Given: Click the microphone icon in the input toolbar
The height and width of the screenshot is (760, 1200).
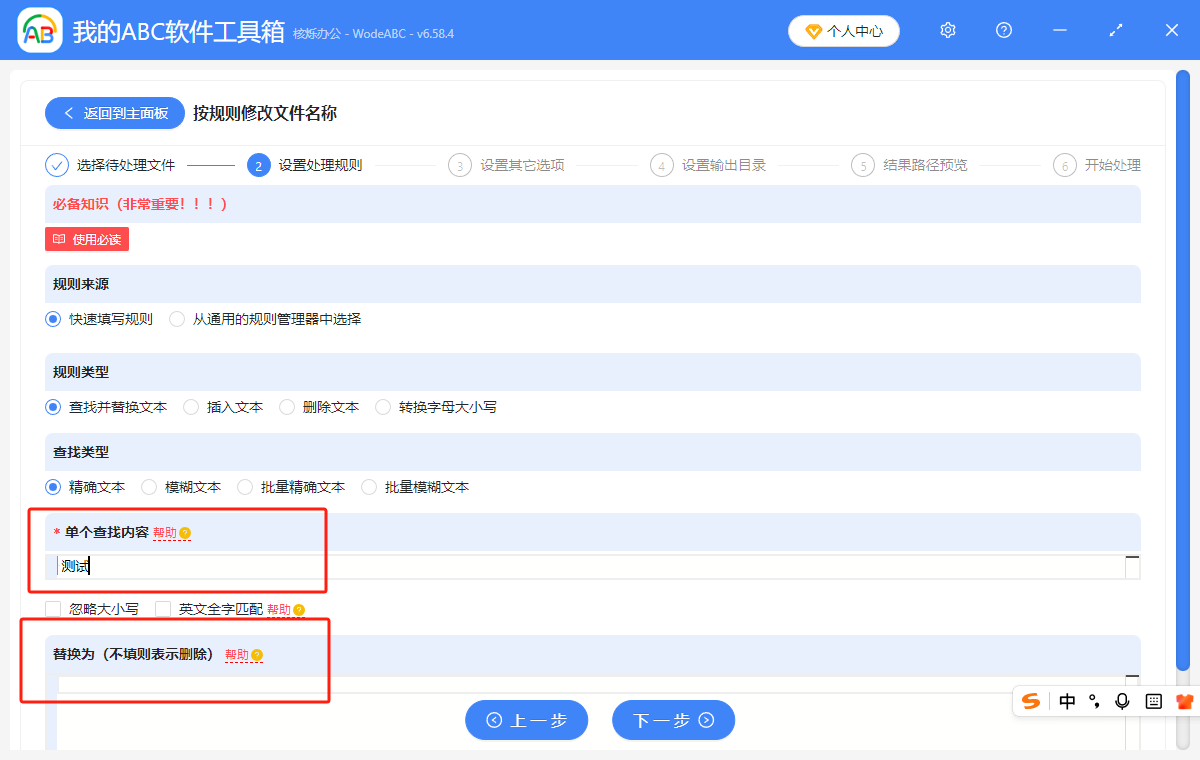Looking at the screenshot, I should [1122, 701].
